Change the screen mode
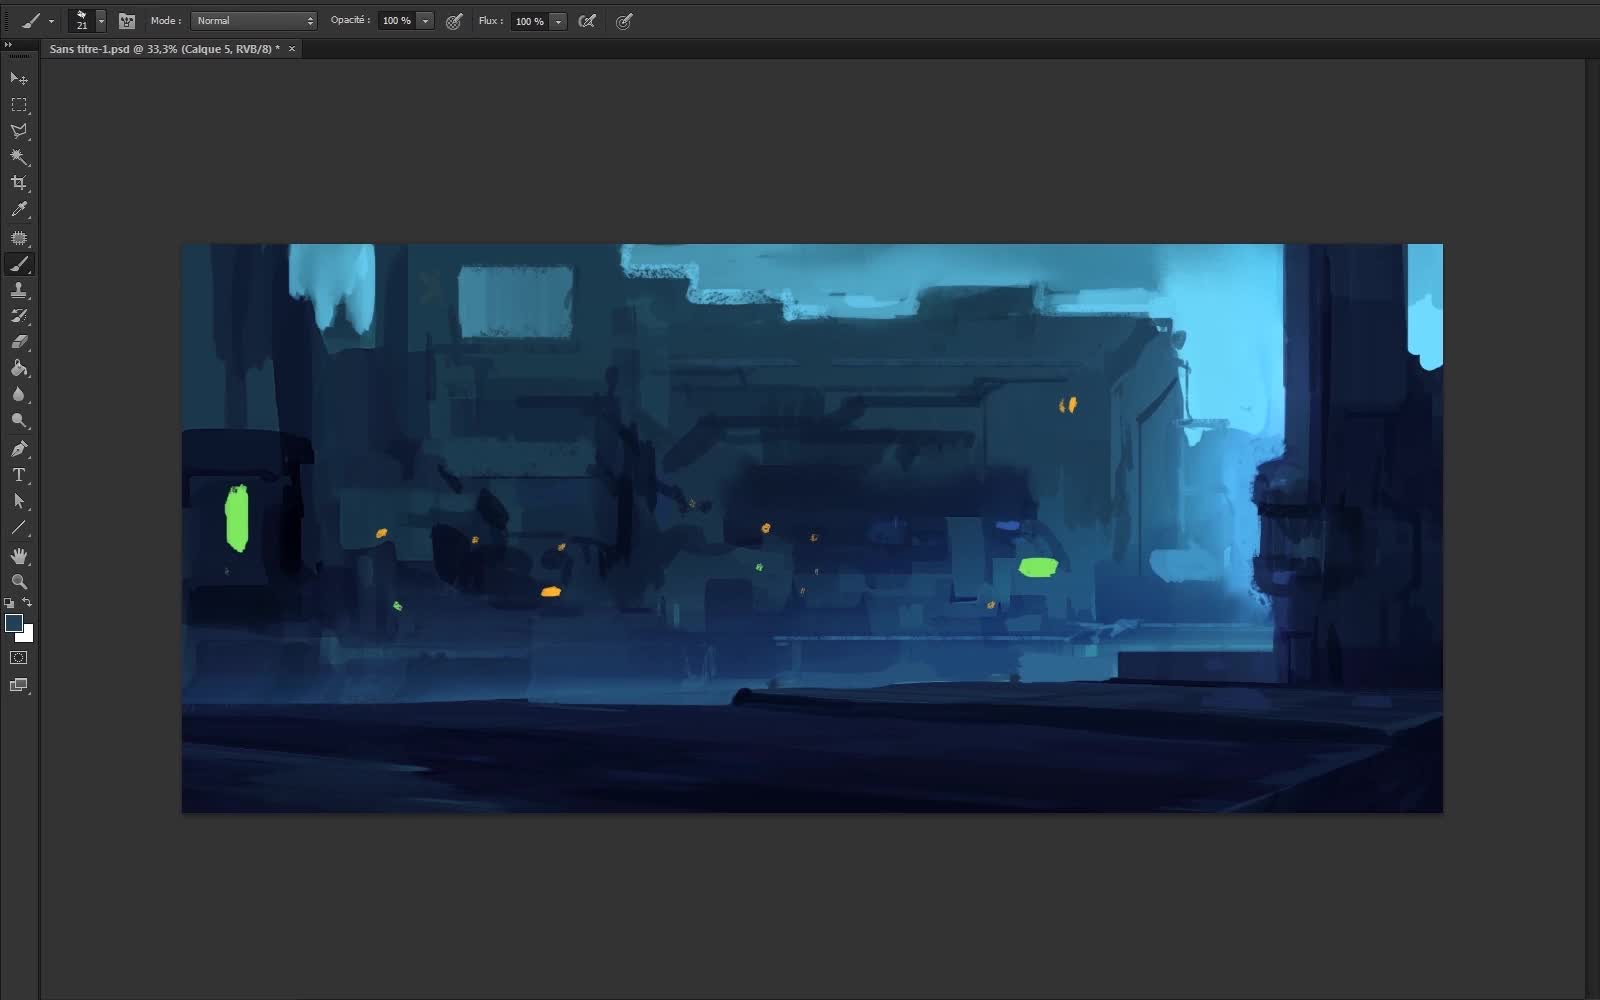Image resolution: width=1600 pixels, height=1000 pixels. pos(19,685)
